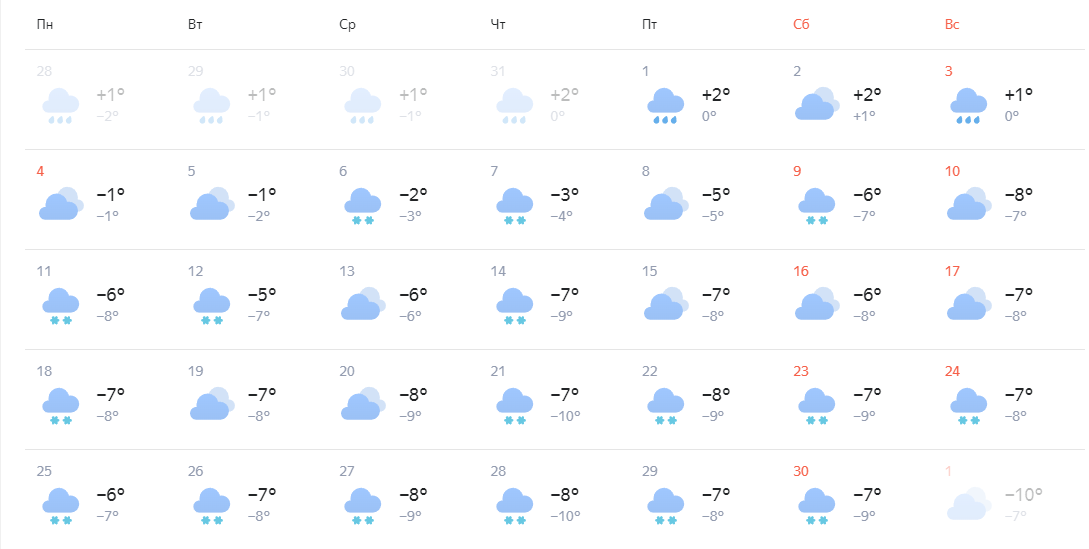The image size is (1089, 549).
Task: Select day 24 date number
Action: click(x=952, y=371)
